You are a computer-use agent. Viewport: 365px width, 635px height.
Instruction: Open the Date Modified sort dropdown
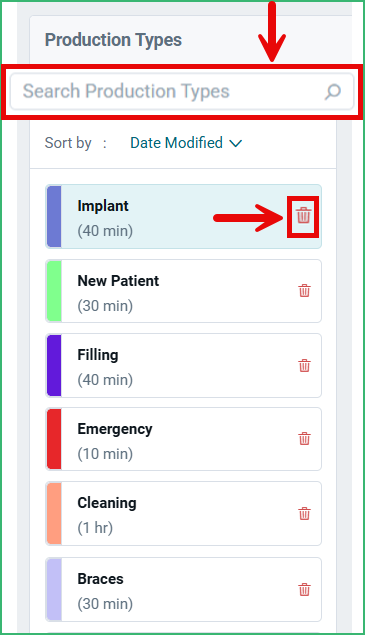pyautogui.click(x=186, y=143)
